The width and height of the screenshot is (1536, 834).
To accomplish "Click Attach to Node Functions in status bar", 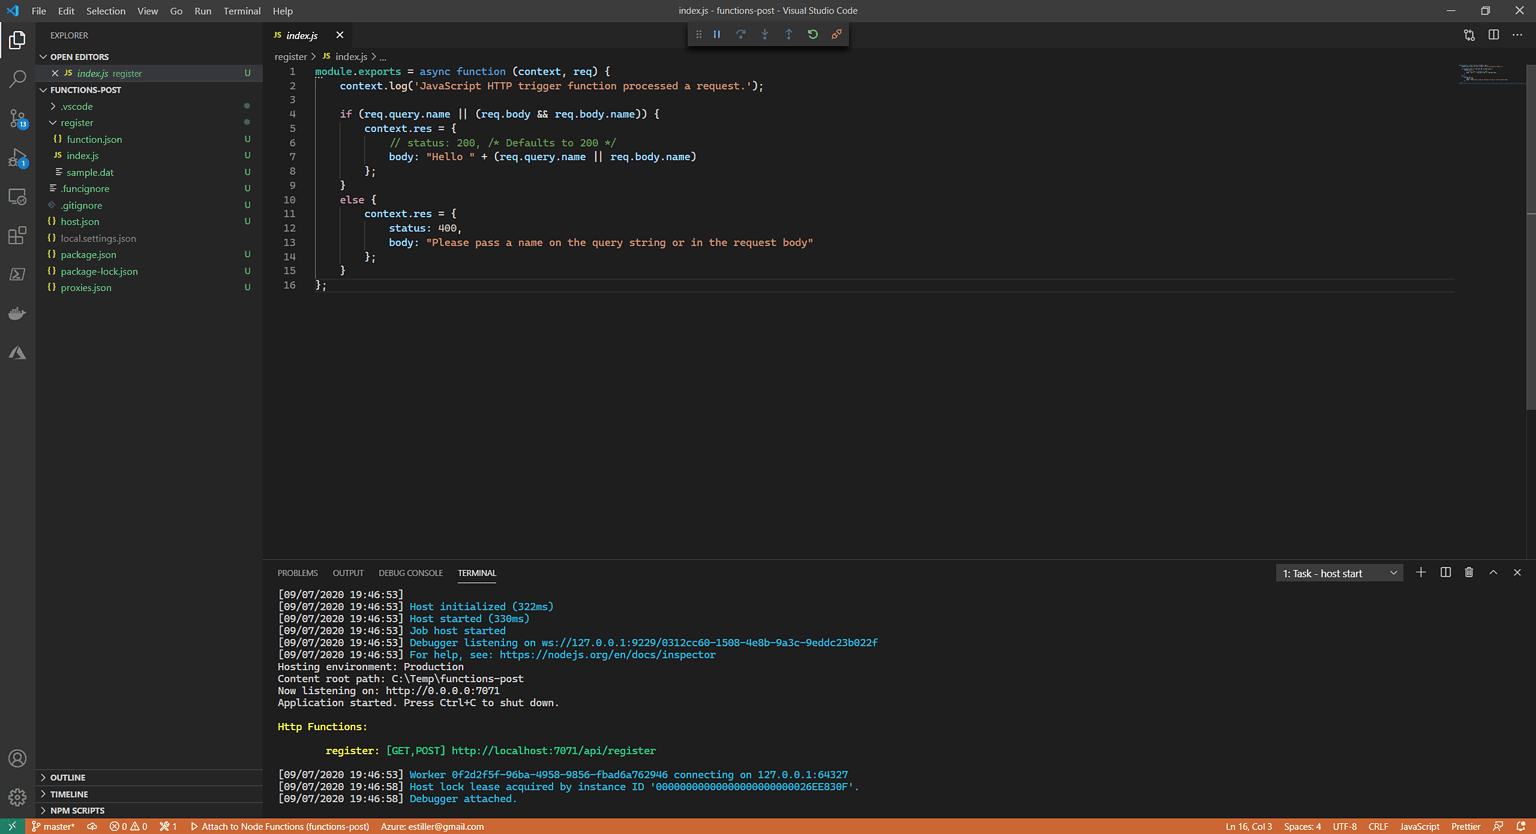I will (x=285, y=826).
